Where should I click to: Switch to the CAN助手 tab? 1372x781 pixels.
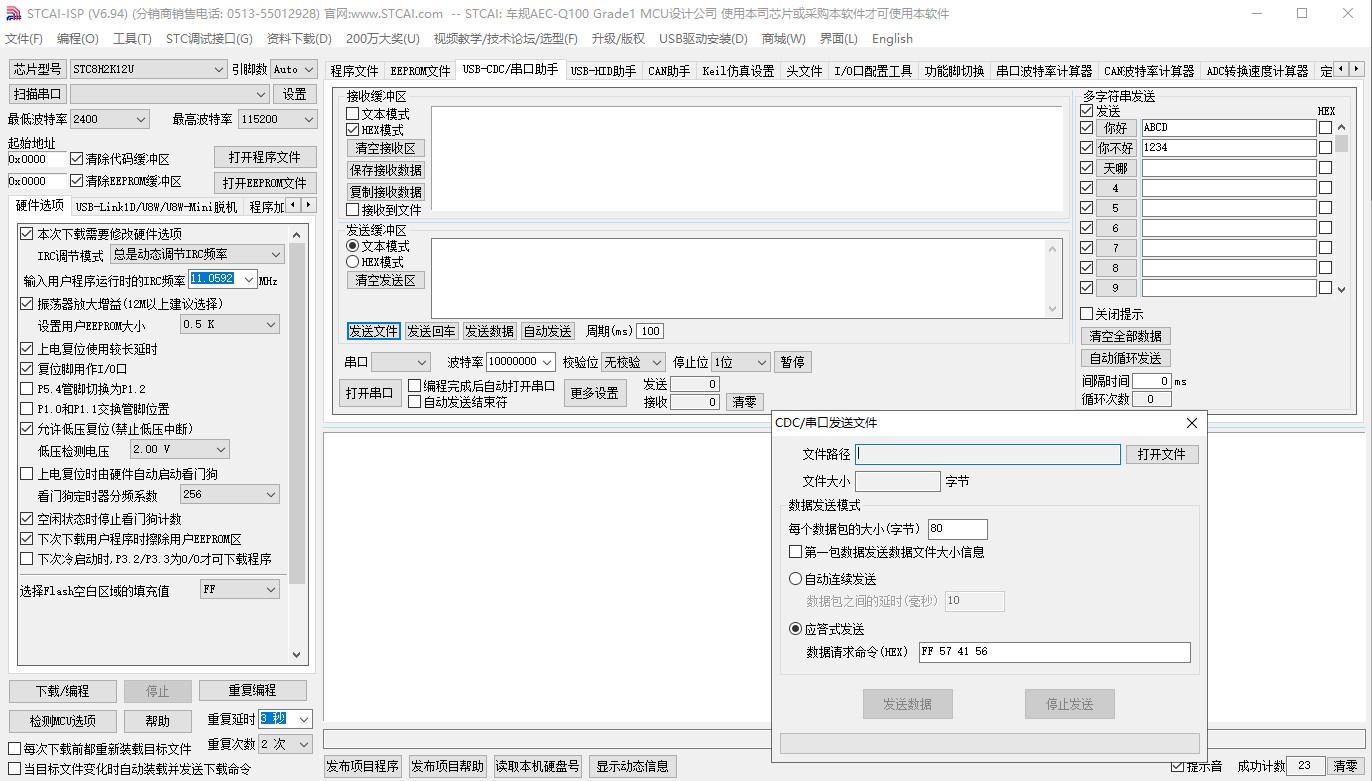point(669,71)
